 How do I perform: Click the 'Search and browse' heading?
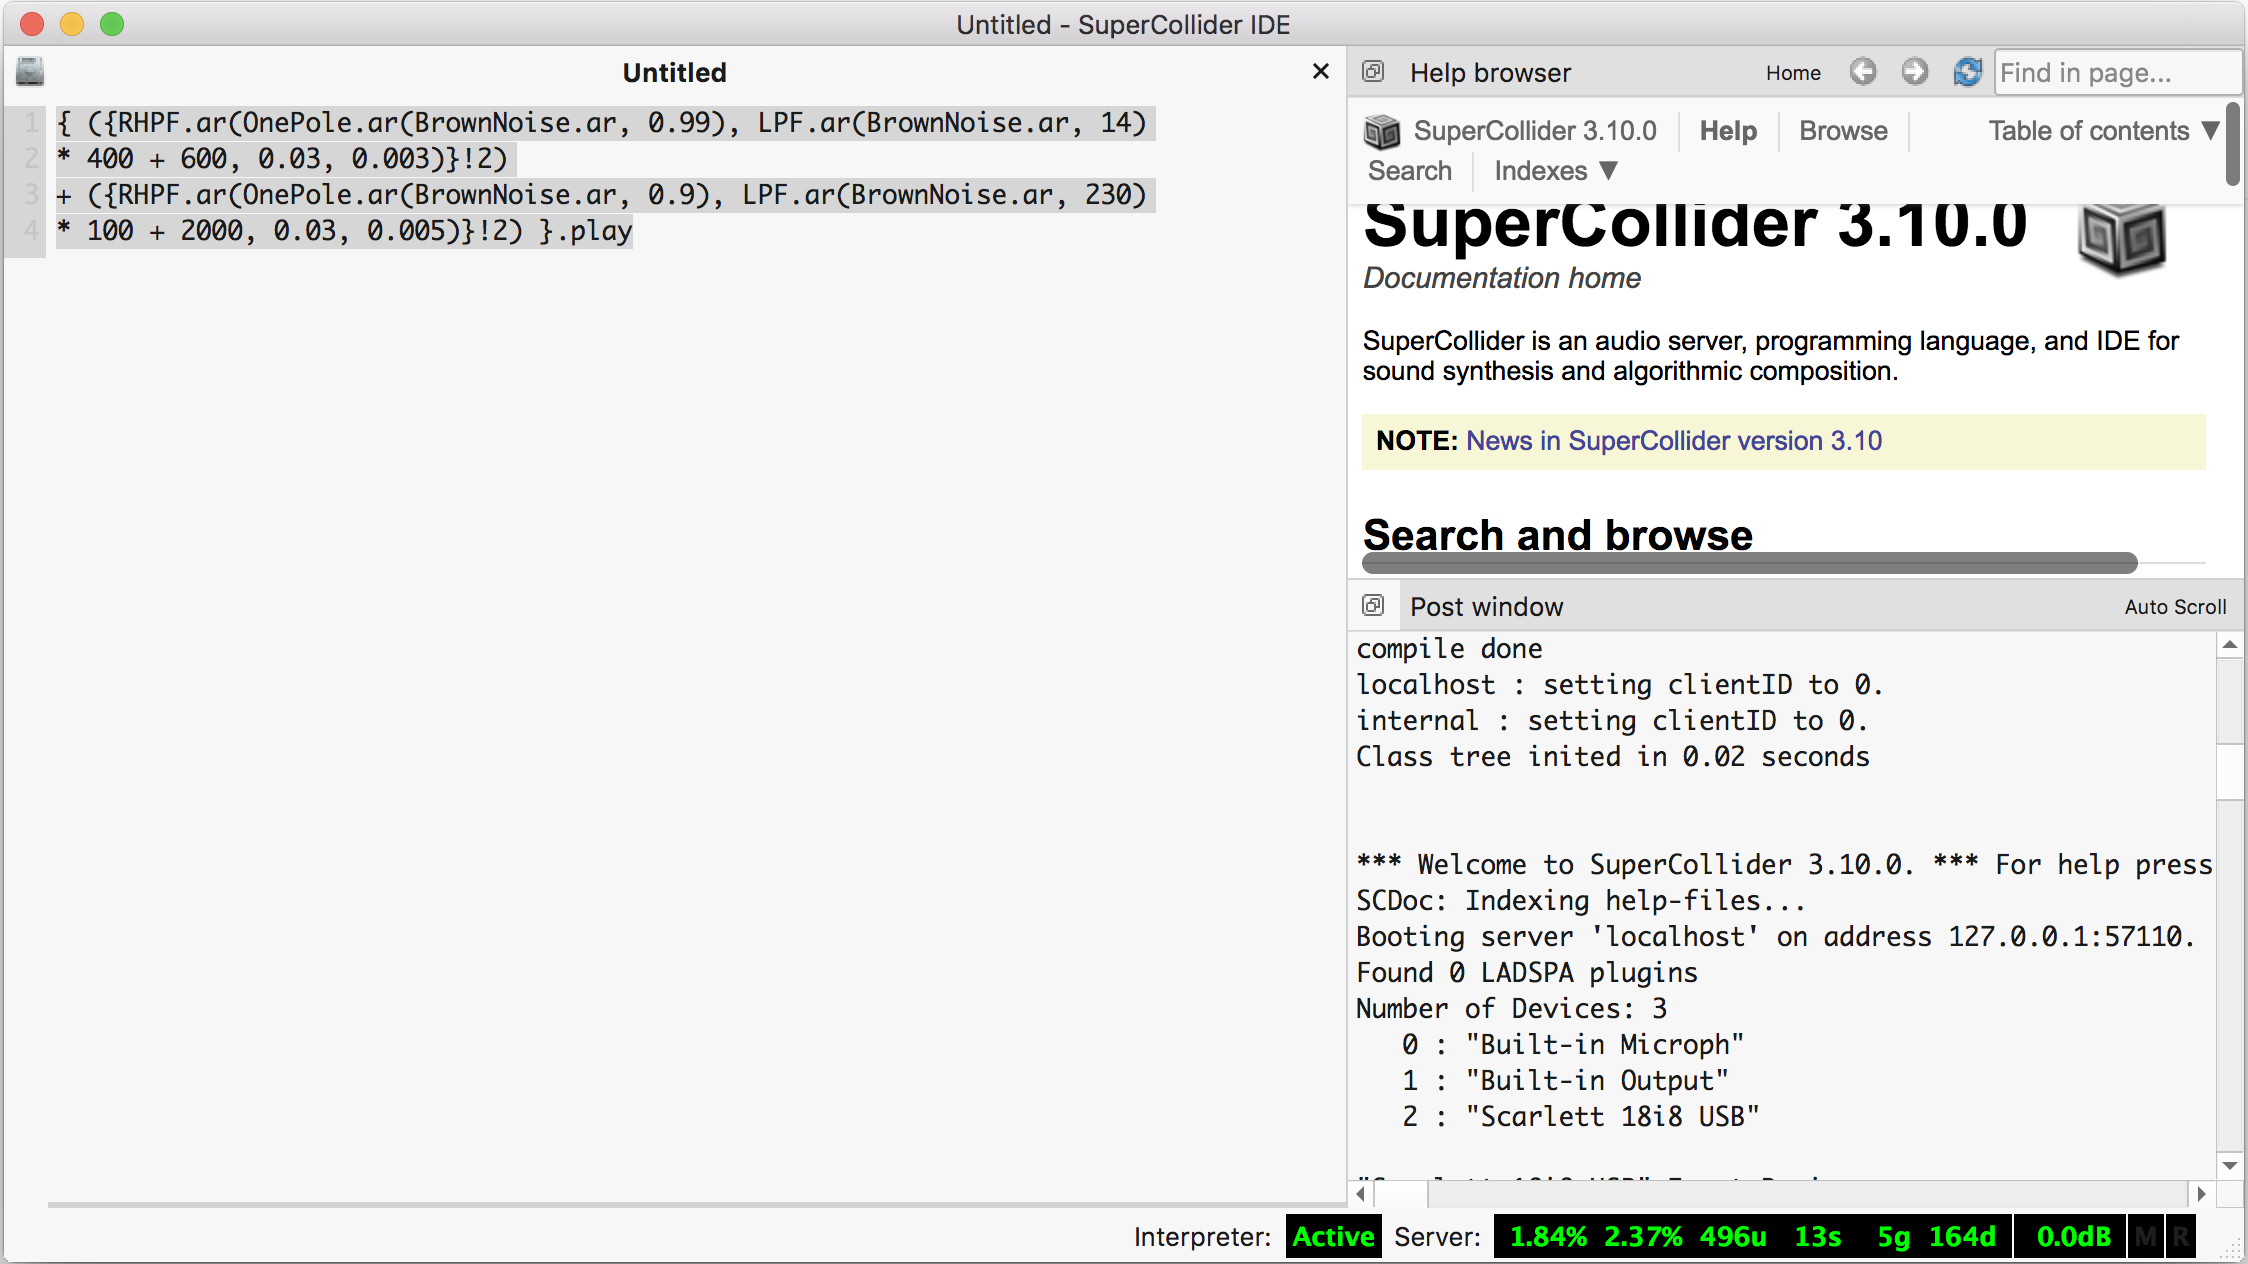pos(1557,535)
